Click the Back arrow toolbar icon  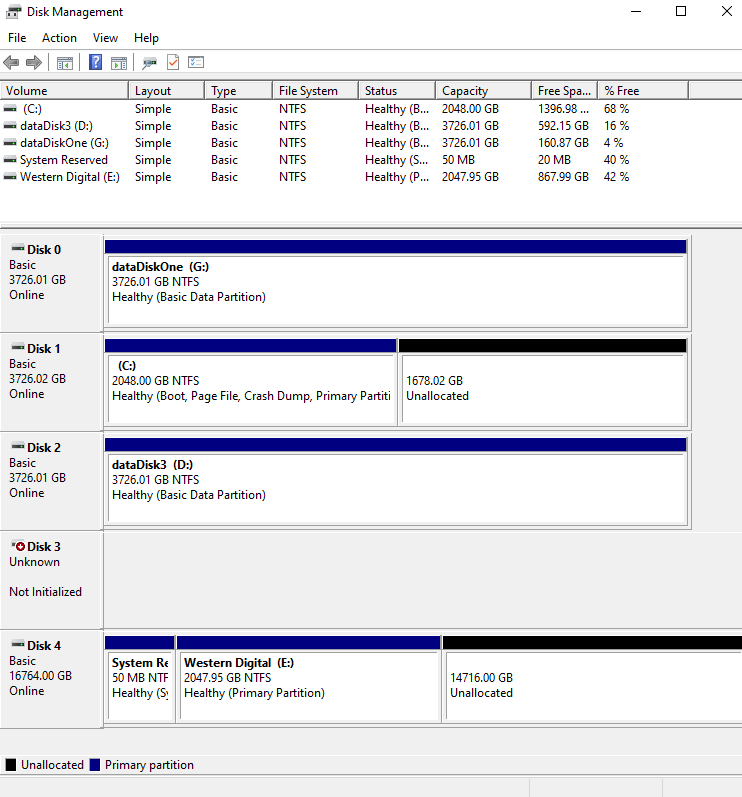[11, 63]
